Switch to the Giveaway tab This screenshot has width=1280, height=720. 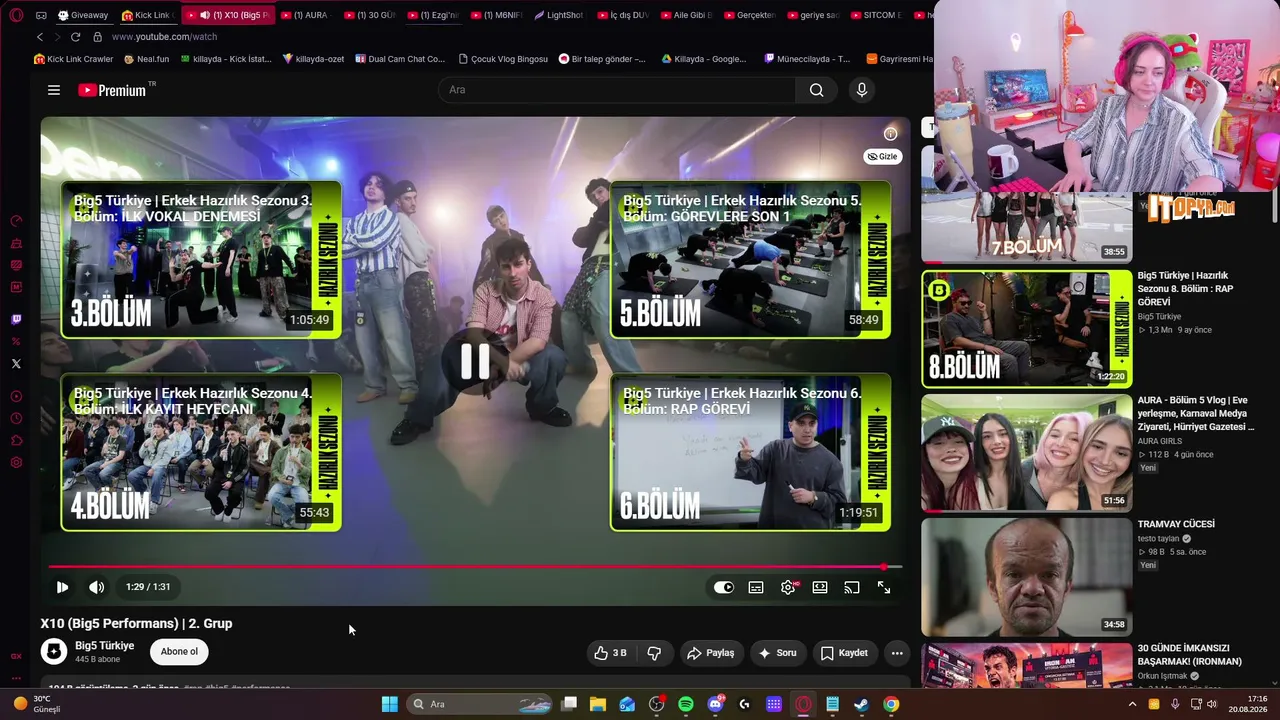click(83, 15)
